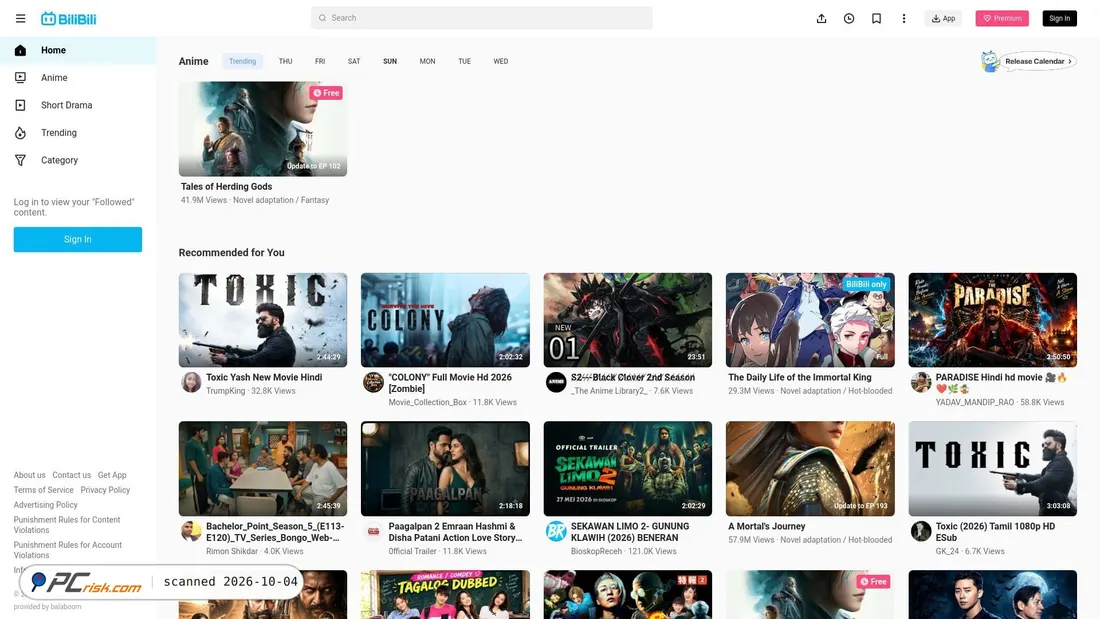Open the hamburger menu icon

coord(20,18)
